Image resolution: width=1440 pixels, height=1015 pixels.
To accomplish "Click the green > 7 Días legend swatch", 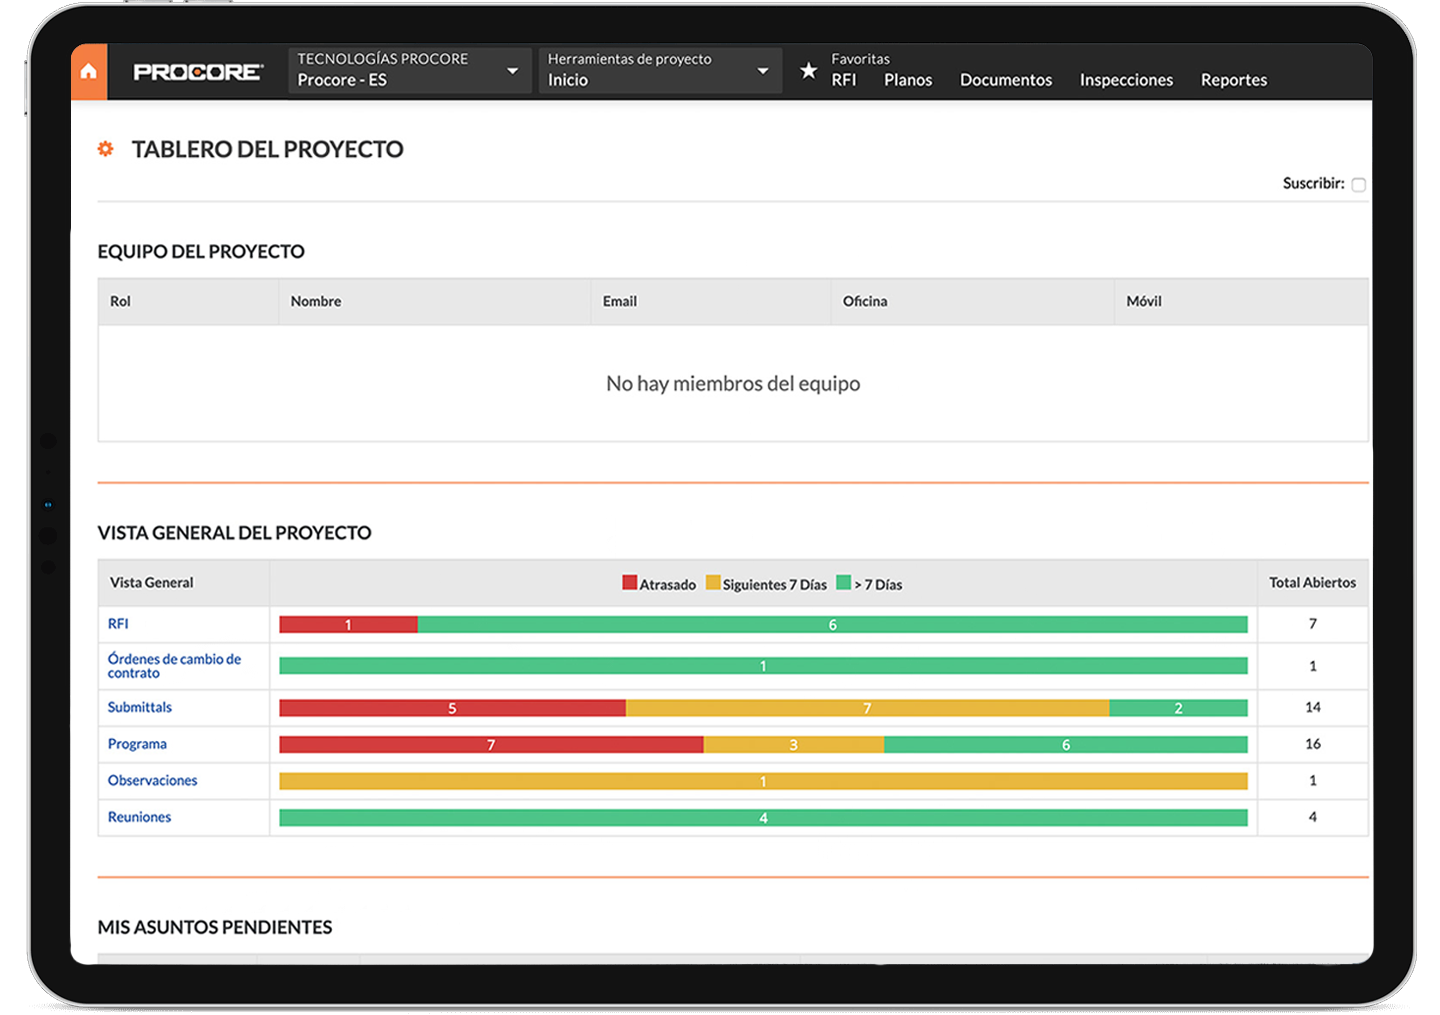I will pyautogui.click(x=844, y=582).
